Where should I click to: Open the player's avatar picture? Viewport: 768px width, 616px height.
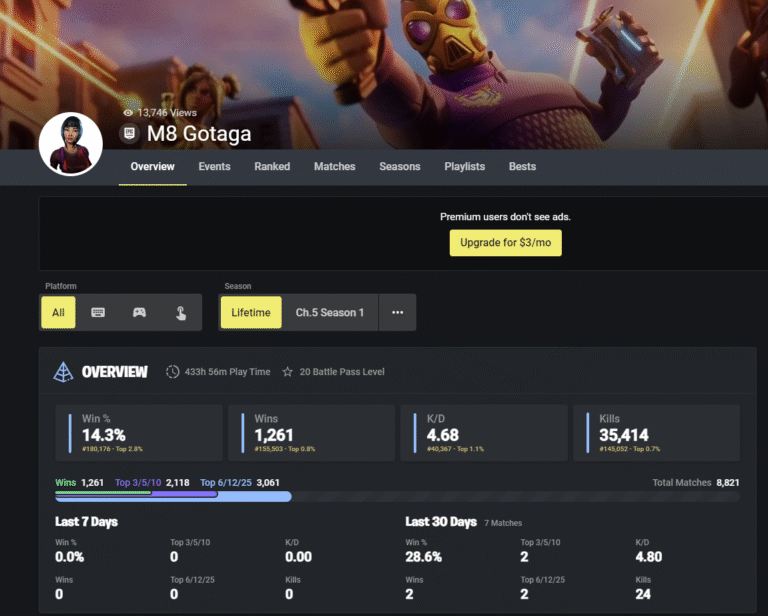(x=71, y=144)
